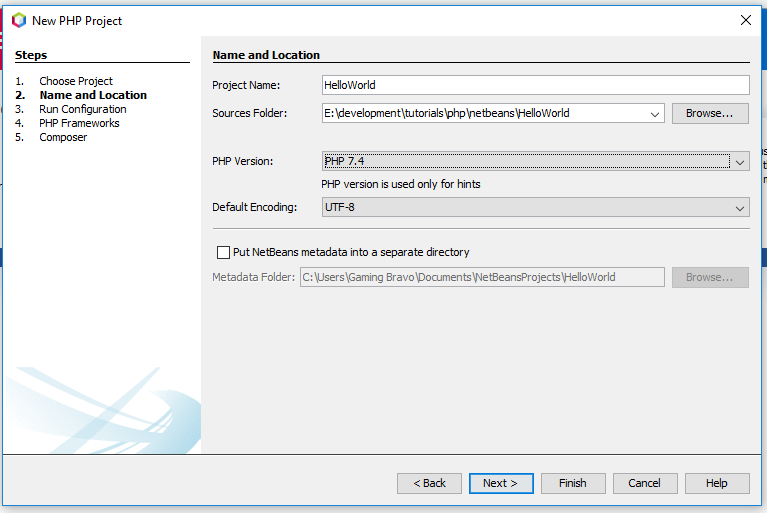Click the New PHP Project window title
767x513 pixels.
pyautogui.click(x=77, y=21)
